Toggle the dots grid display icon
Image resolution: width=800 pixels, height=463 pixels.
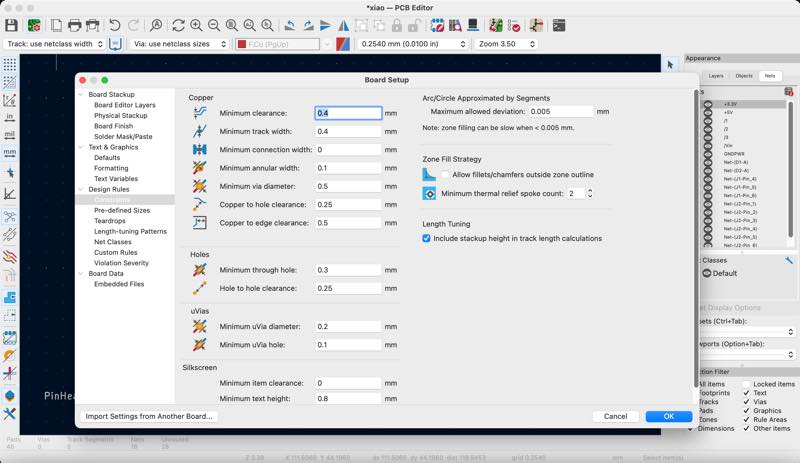pyautogui.click(x=9, y=64)
